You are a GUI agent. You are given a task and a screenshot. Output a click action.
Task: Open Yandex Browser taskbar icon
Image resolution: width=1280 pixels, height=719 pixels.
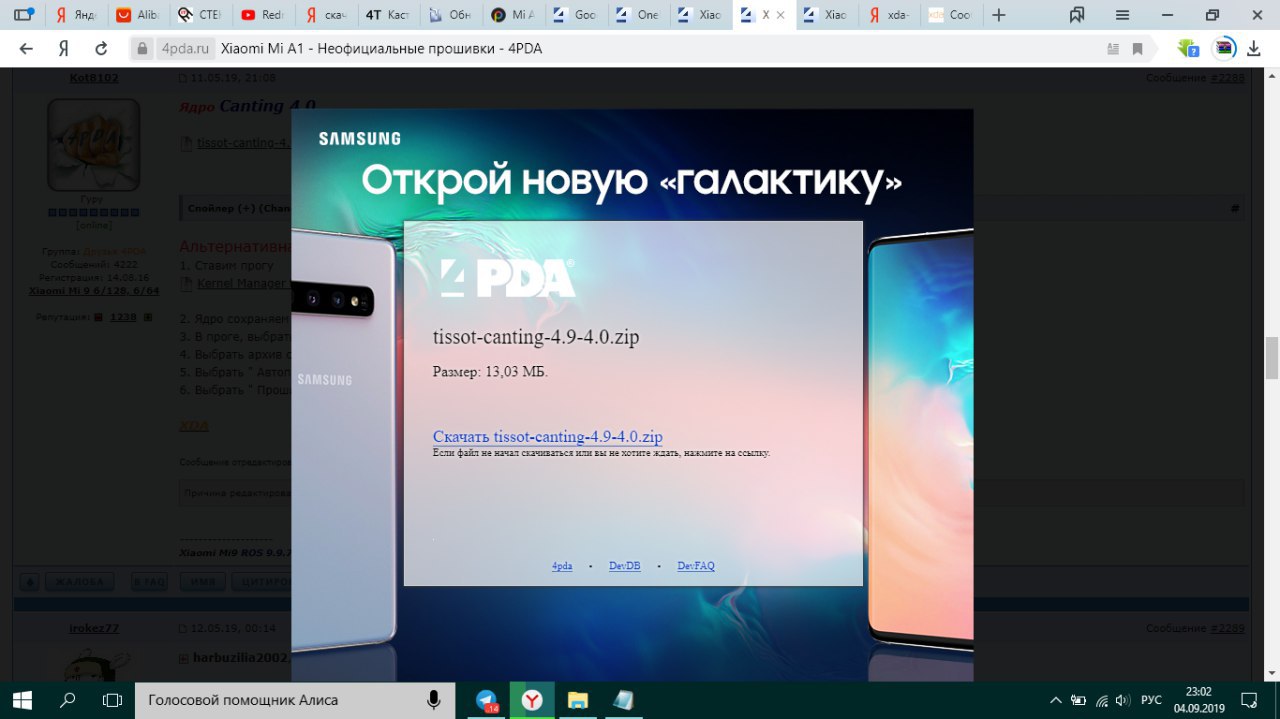[x=532, y=700]
